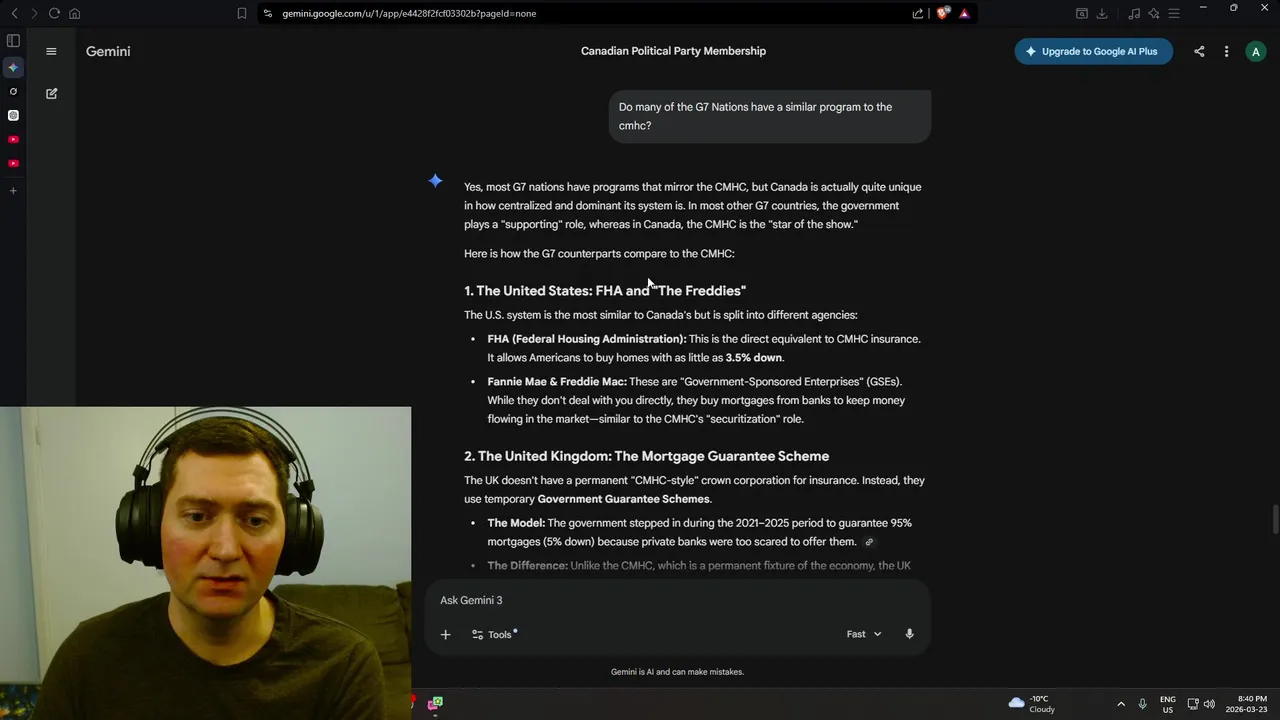Viewport: 1280px width, 720px height.
Task: Open the media control music note icon
Action: [1133, 13]
